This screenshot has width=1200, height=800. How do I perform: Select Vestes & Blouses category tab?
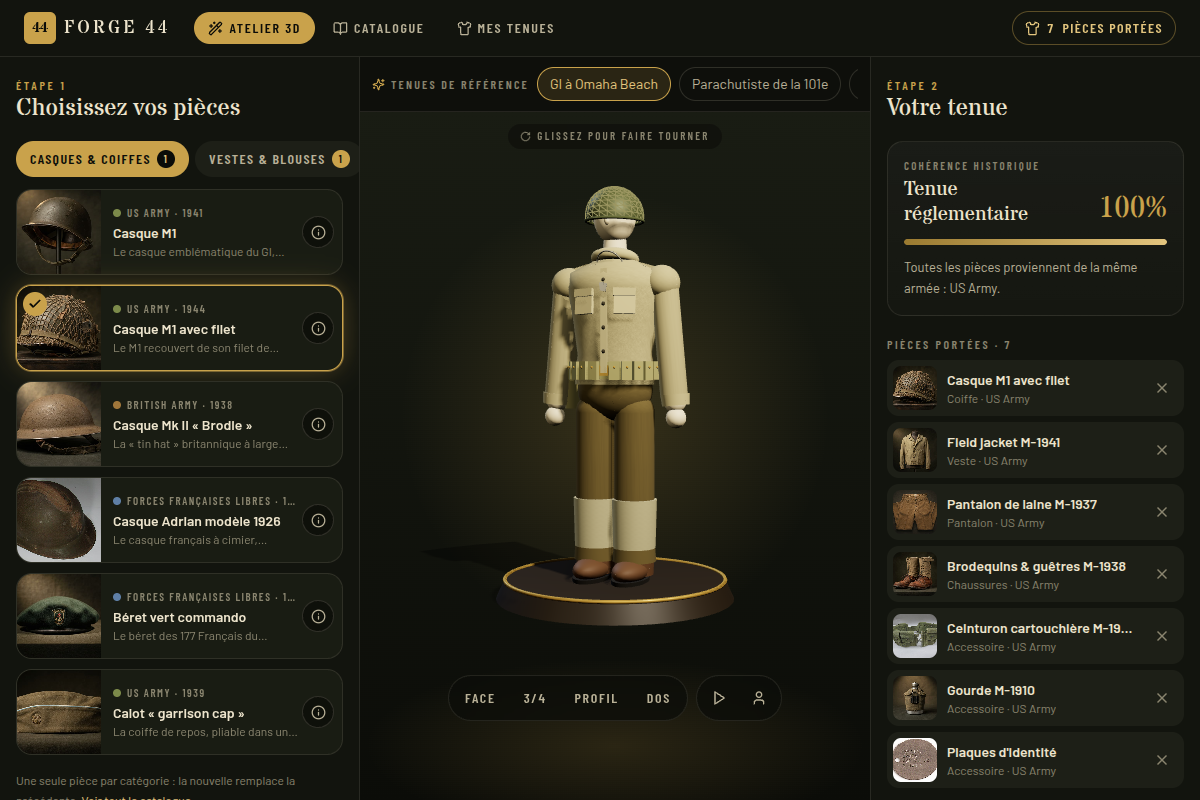coord(279,159)
